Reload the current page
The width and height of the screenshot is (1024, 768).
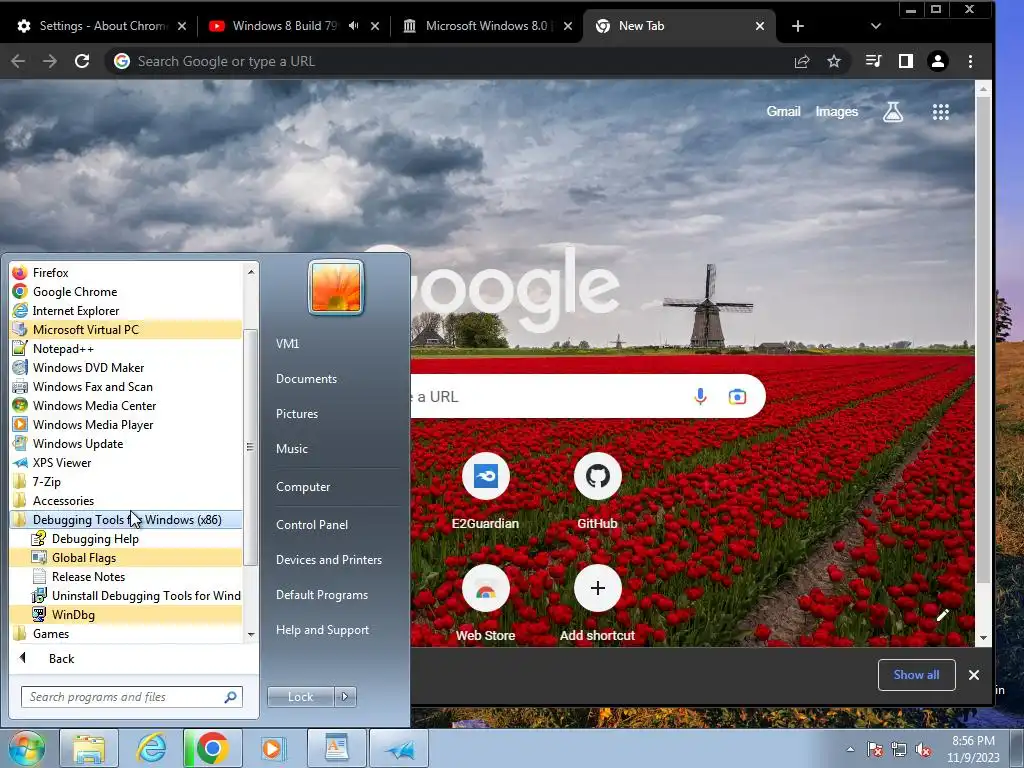(82, 61)
